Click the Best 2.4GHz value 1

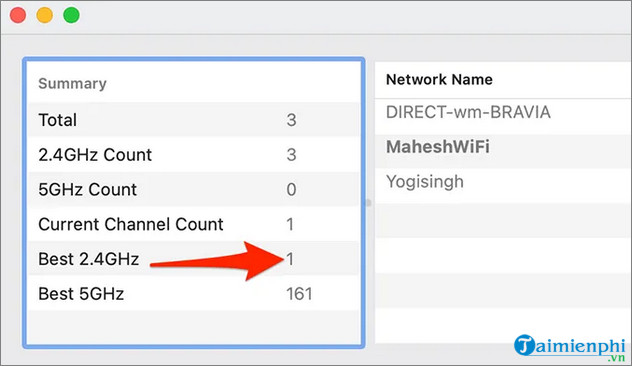[290, 259]
